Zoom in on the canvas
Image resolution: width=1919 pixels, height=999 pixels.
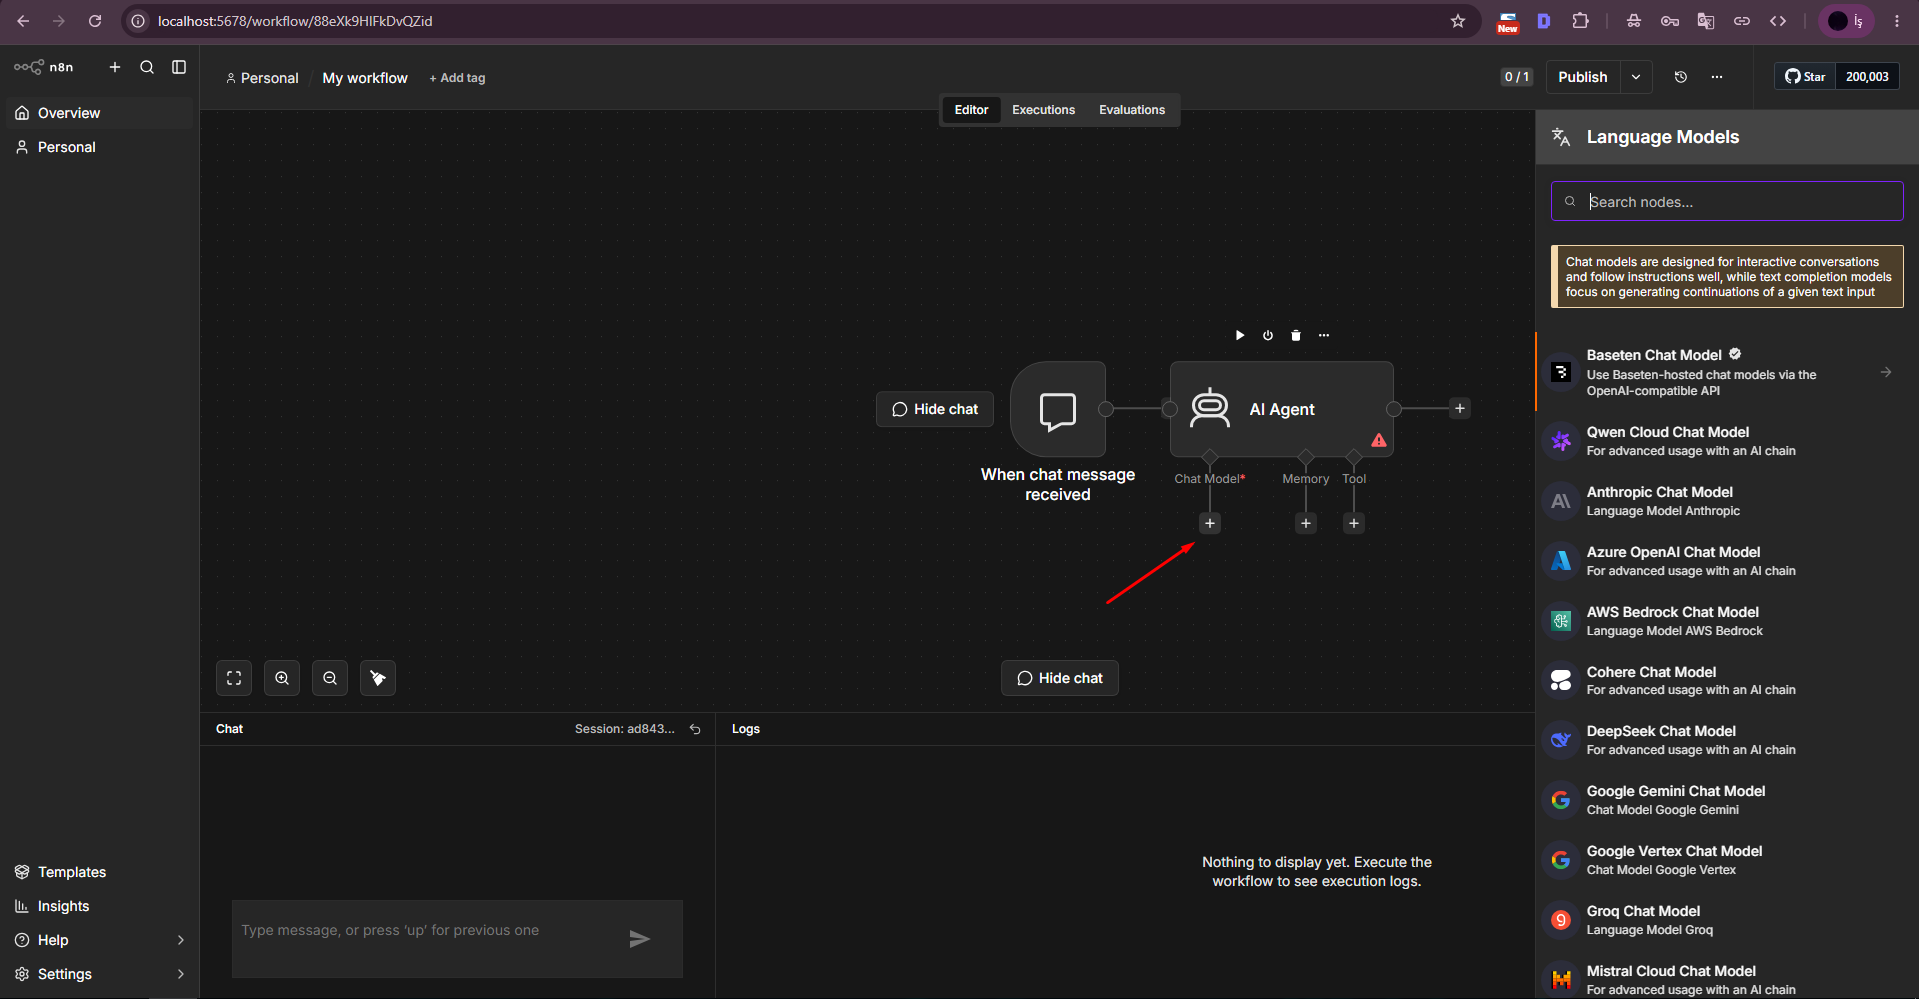(282, 678)
